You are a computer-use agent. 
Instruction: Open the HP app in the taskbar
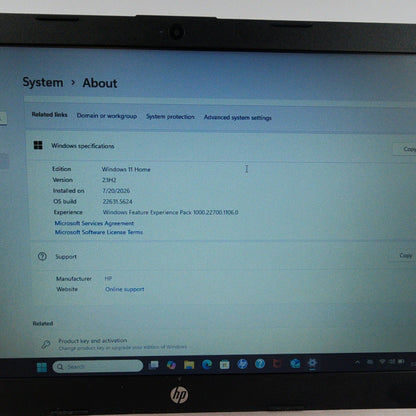(242, 364)
